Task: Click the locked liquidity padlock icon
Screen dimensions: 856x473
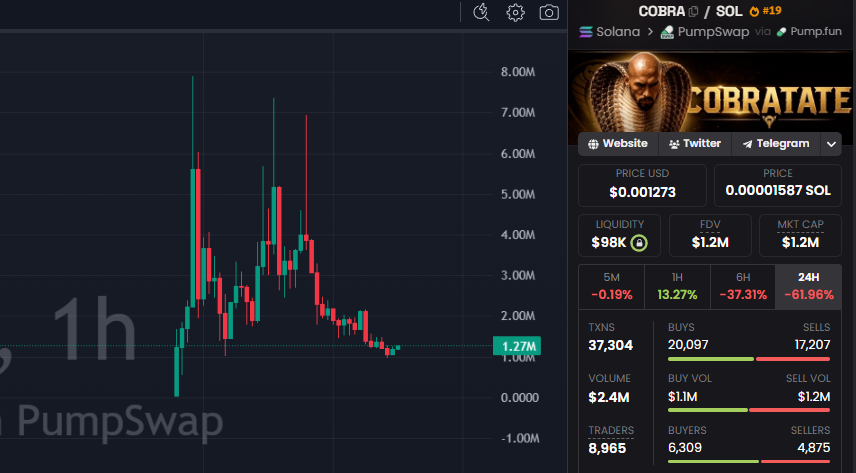Action: tap(639, 243)
